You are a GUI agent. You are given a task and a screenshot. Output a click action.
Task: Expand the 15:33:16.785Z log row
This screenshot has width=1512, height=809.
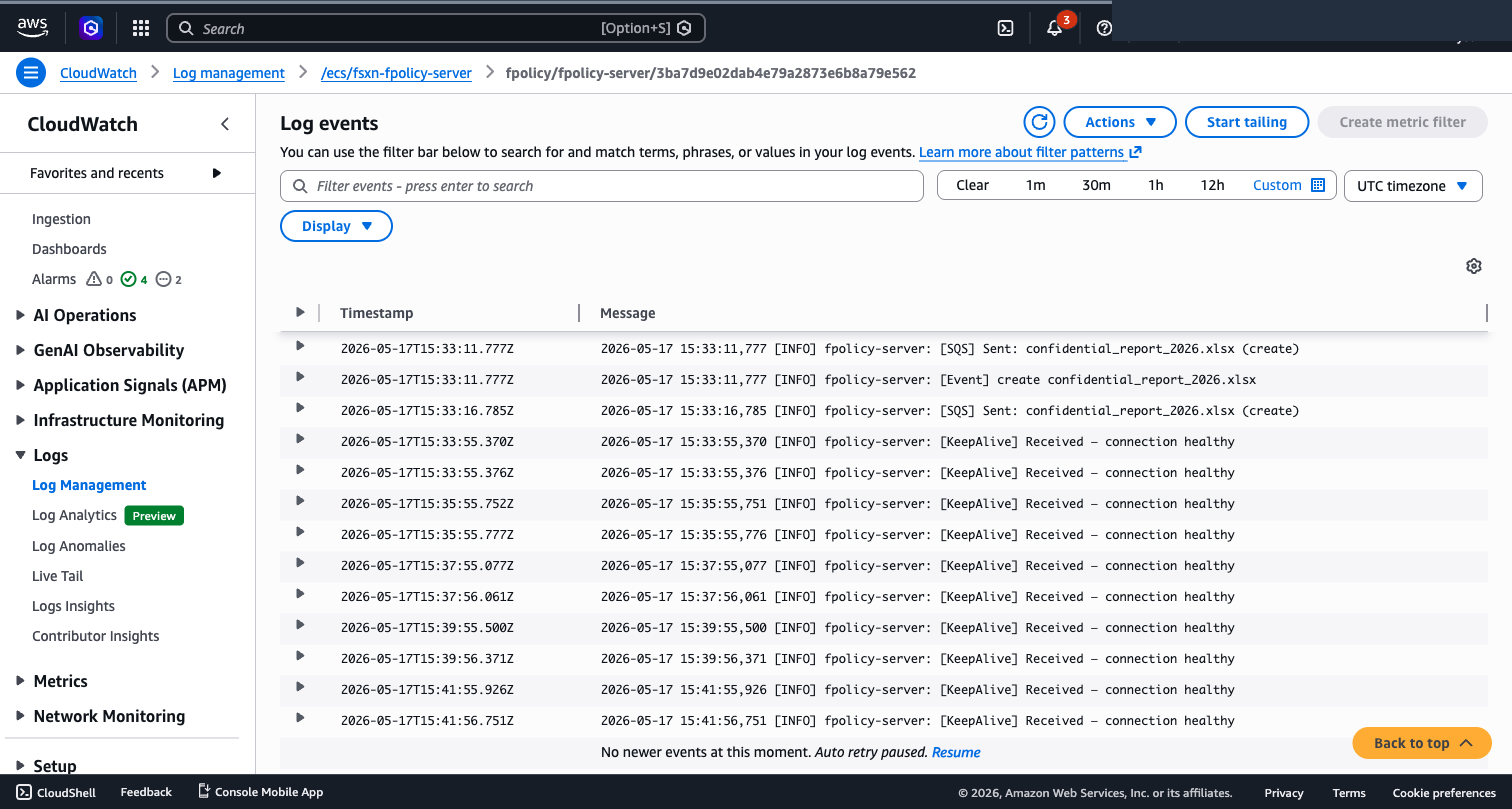click(x=300, y=408)
